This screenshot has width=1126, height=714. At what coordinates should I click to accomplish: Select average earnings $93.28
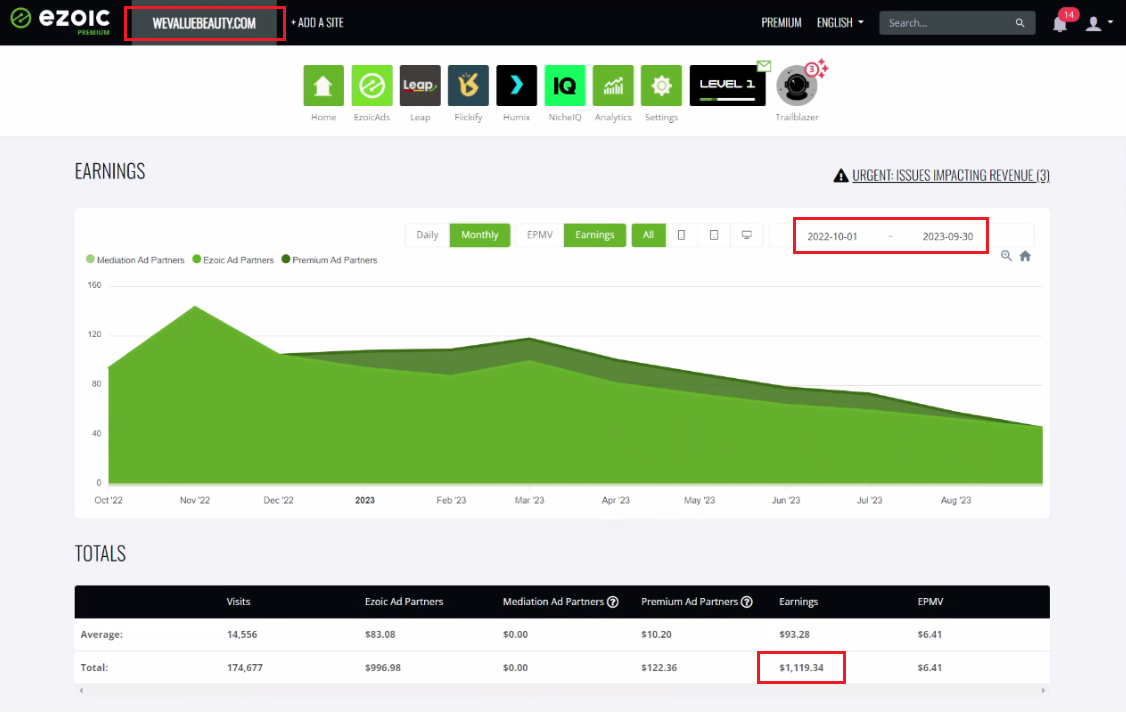(x=794, y=635)
